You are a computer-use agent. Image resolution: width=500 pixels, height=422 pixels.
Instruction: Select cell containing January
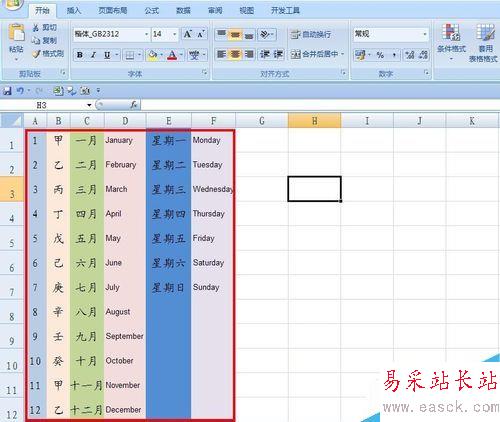pos(125,140)
